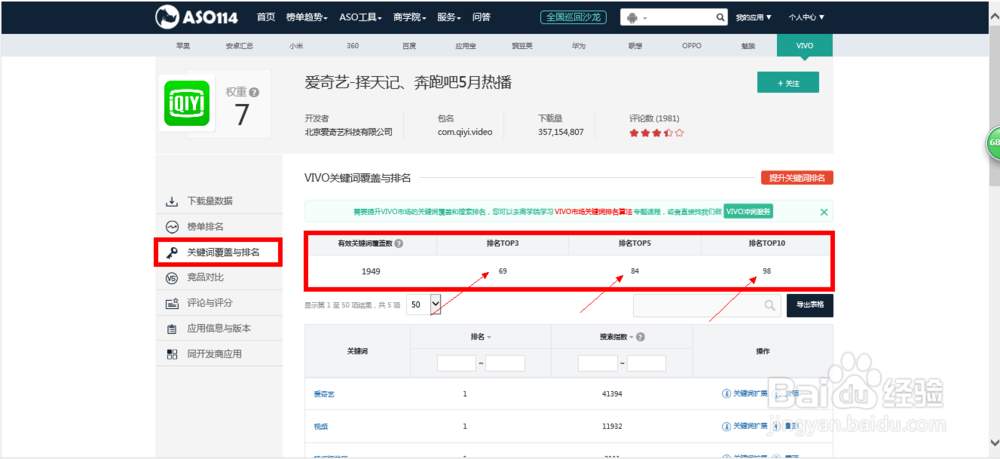The image size is (1000, 459).
Task: Click the VS icon beside 竞品对比
Action: click(x=172, y=278)
